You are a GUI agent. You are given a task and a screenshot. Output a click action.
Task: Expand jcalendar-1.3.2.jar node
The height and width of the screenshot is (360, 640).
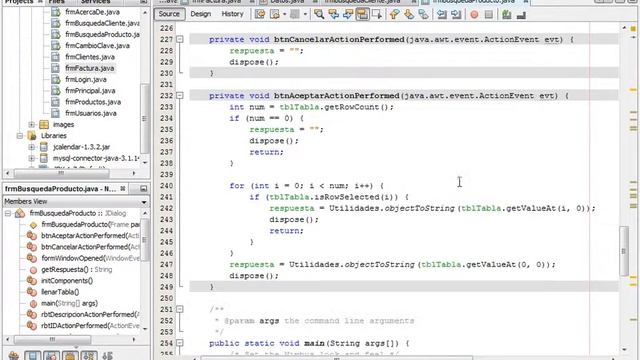pos(31,147)
